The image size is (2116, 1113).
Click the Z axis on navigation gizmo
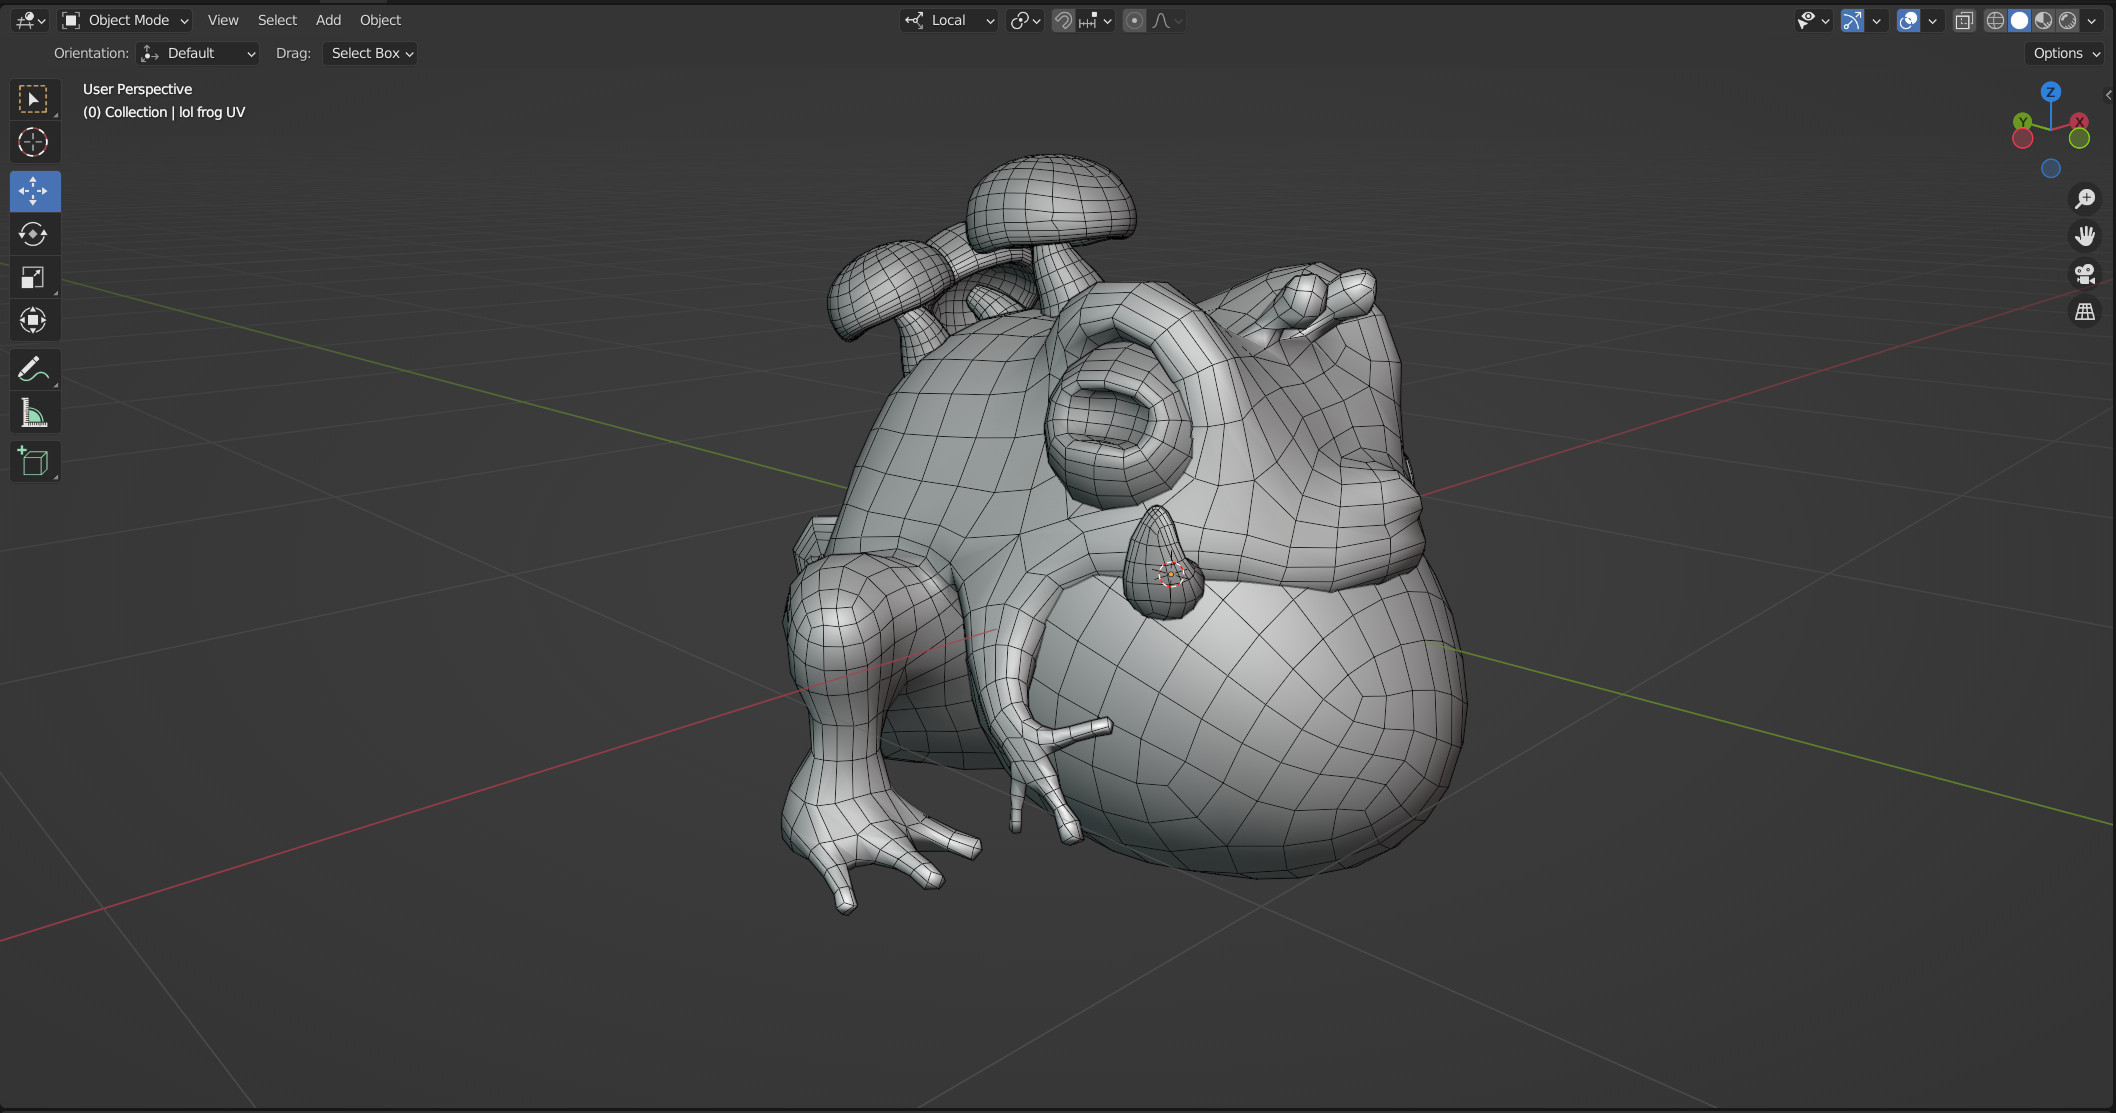[2051, 92]
